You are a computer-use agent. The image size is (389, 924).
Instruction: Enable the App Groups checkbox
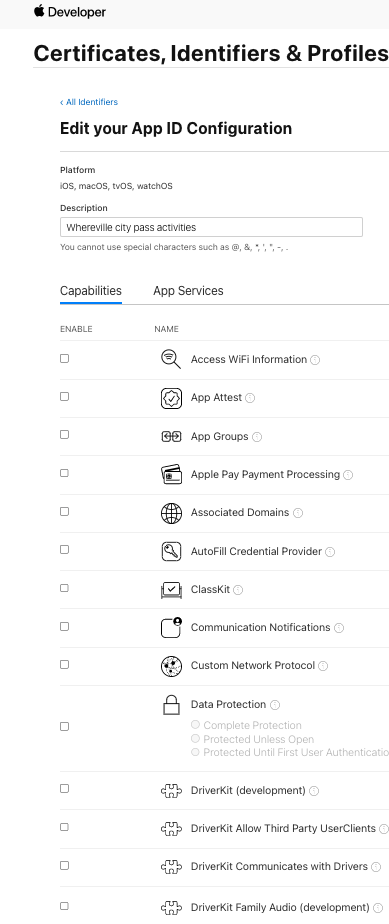coord(64,435)
